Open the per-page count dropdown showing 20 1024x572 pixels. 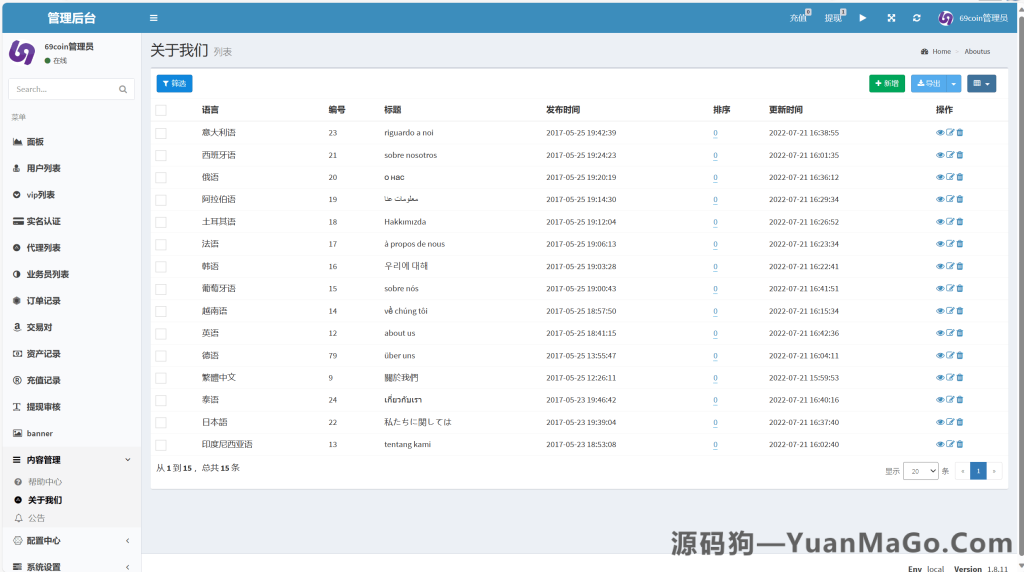[x=921, y=471]
